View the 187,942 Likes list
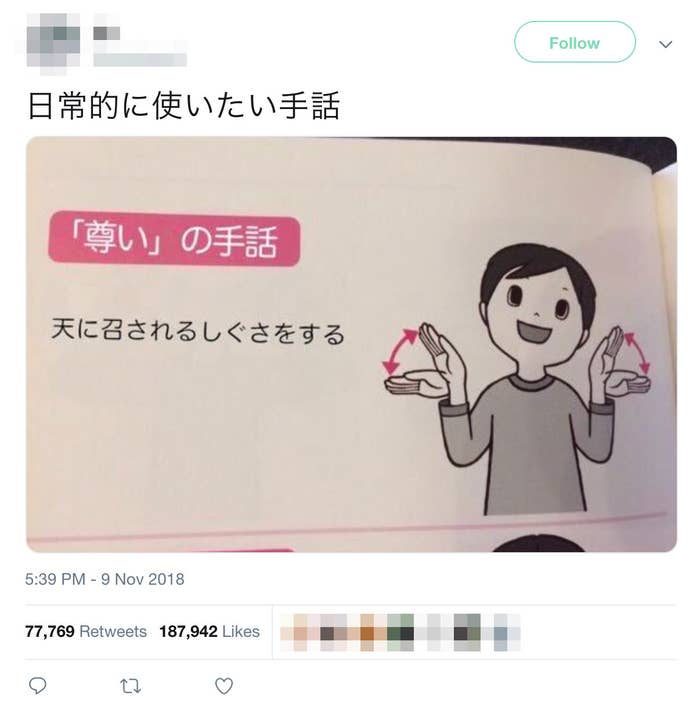Viewport: 700px width, 710px height. (210, 631)
